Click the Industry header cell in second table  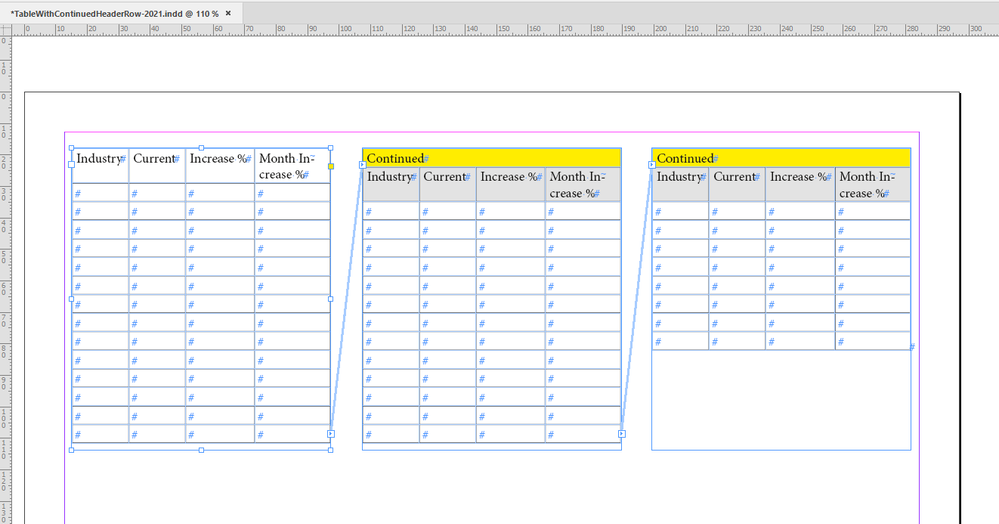391,184
